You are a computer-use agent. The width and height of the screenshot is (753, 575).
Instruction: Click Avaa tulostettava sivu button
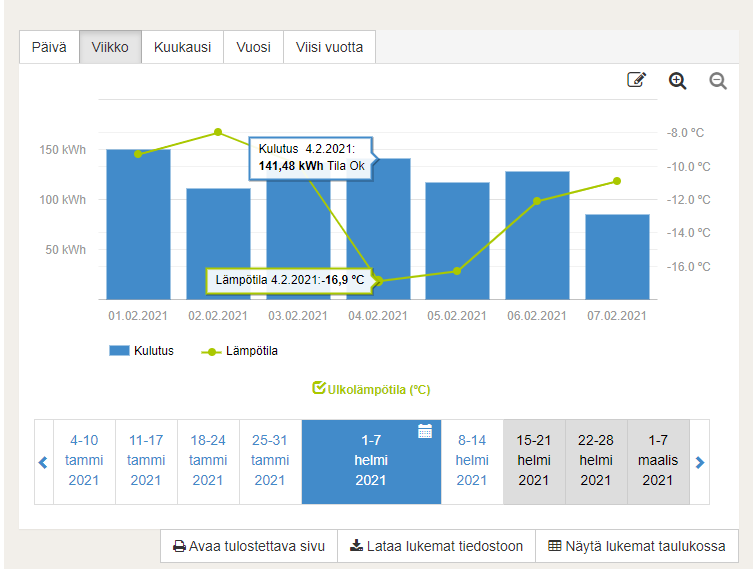coord(249,546)
